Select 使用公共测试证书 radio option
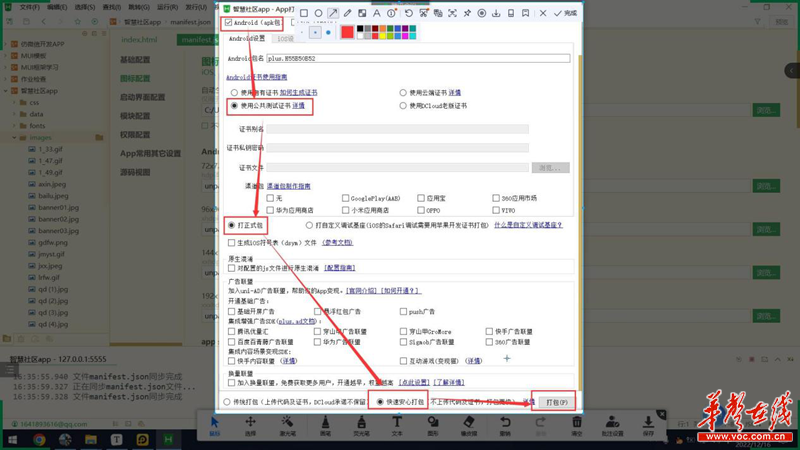This screenshot has height=450, width=800. click(235, 105)
